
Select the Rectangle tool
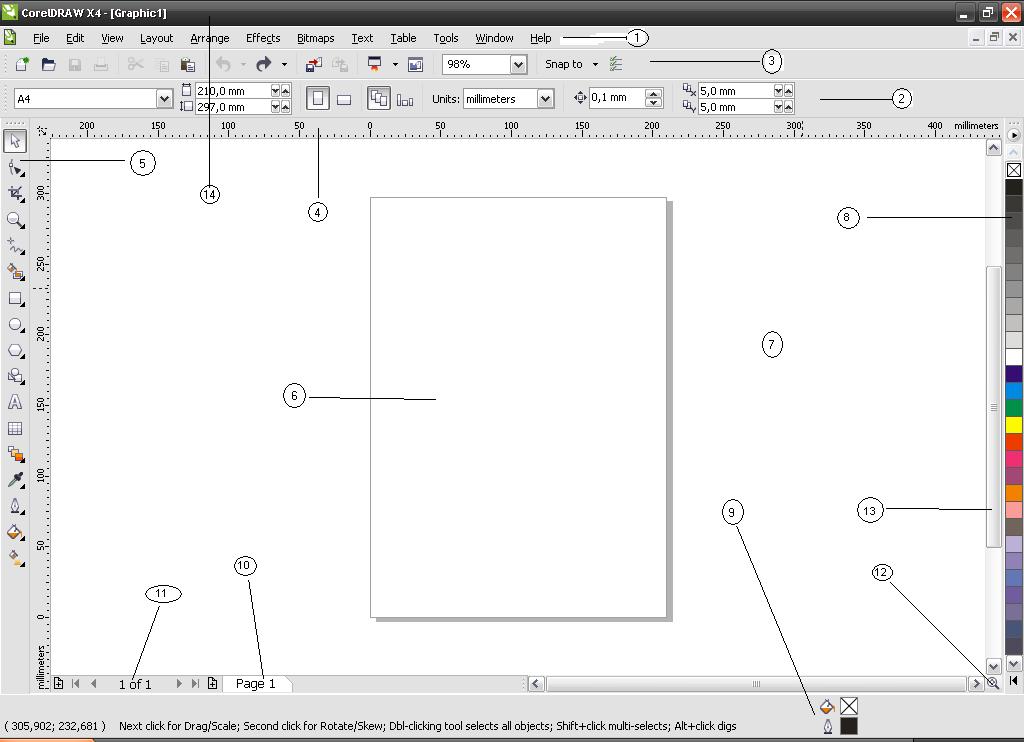(x=15, y=298)
